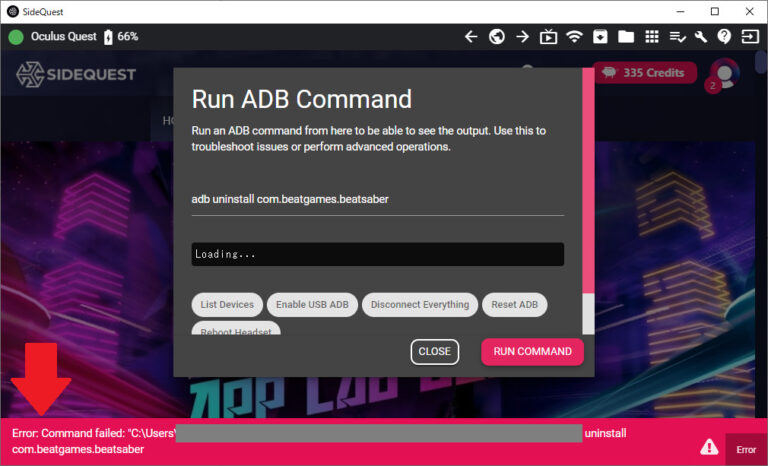Click the CLOSE button in dialog

point(434,352)
